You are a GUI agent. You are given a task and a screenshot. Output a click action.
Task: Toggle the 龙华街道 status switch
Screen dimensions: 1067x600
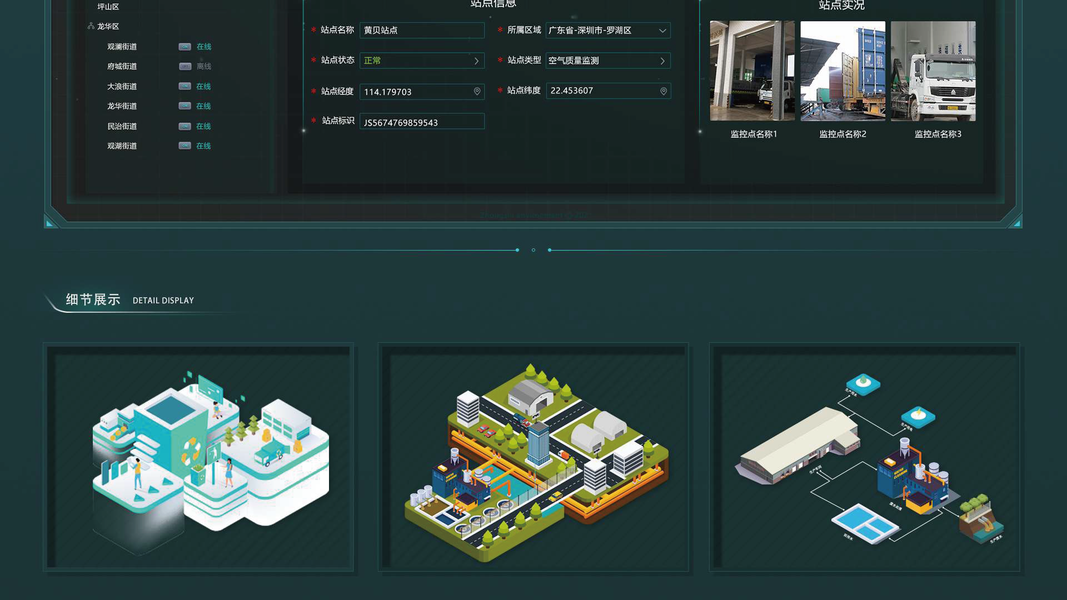184,106
